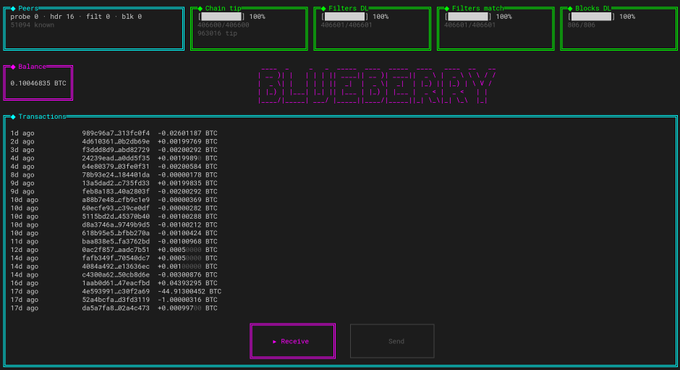Click the arrow marker inside the Receive button

[x=275, y=341]
